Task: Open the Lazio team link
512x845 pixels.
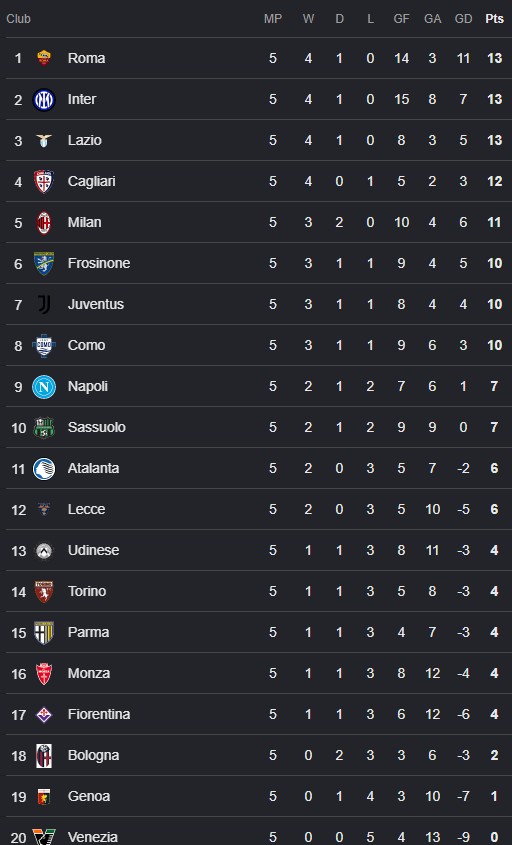Action: tap(85, 140)
